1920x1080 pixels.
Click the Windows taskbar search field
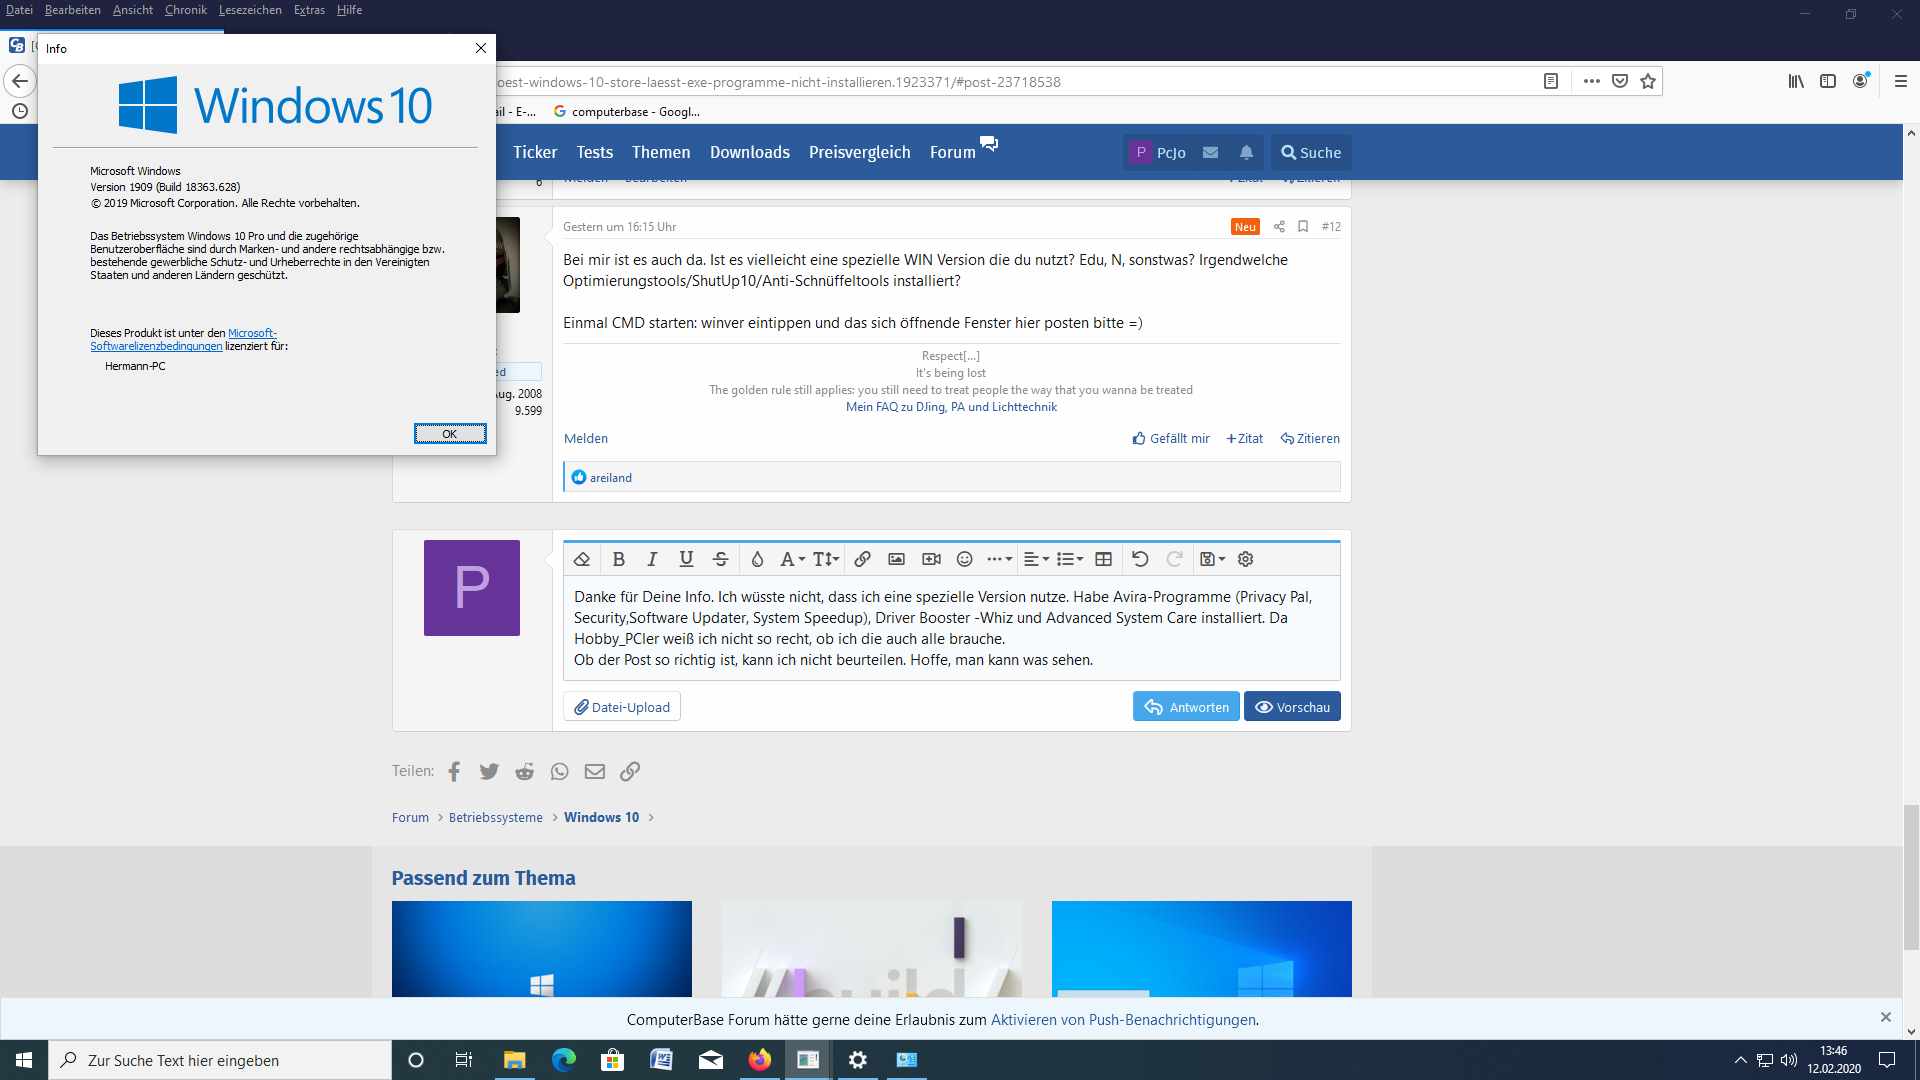pos(220,1060)
